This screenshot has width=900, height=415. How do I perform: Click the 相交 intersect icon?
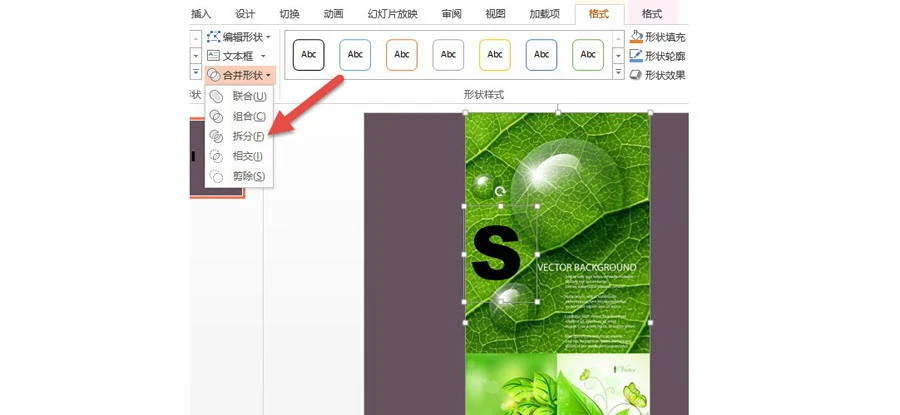216,156
